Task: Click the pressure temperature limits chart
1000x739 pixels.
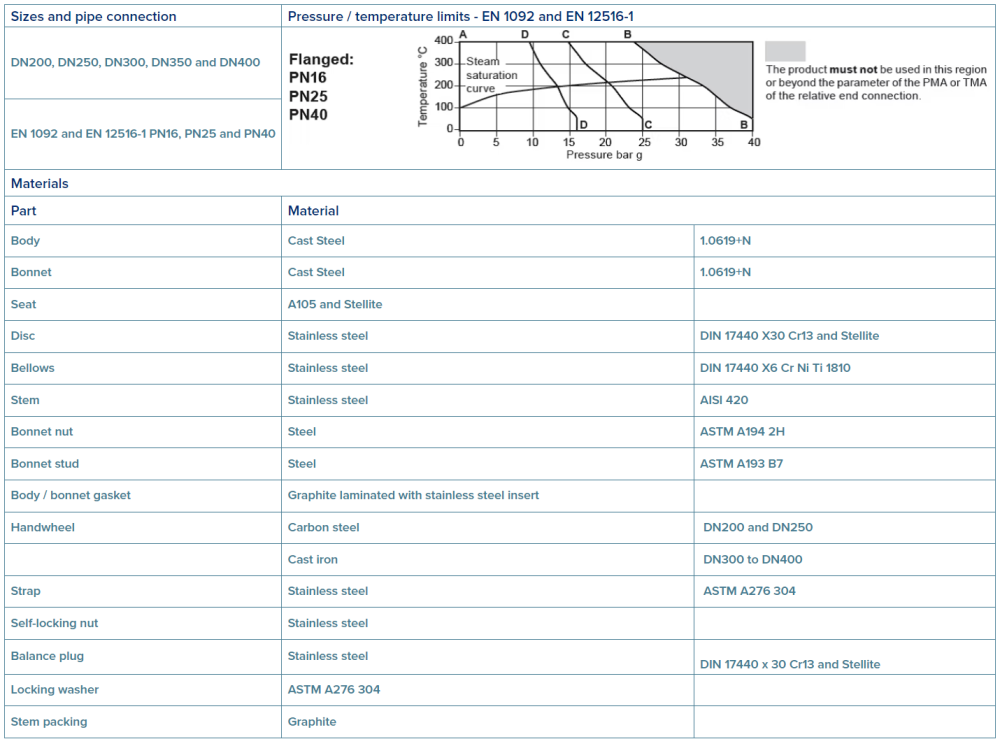Action: [589, 96]
